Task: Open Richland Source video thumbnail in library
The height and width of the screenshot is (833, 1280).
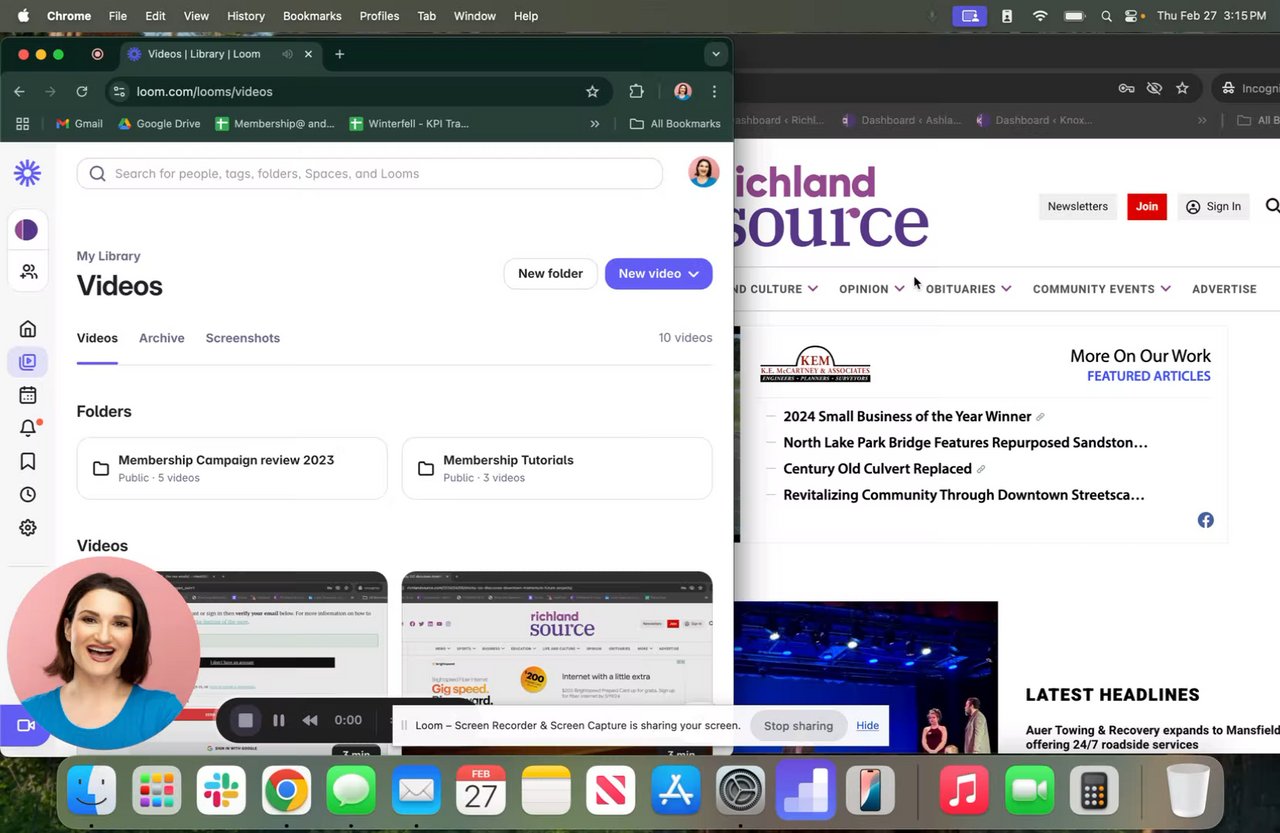Action: (x=557, y=664)
